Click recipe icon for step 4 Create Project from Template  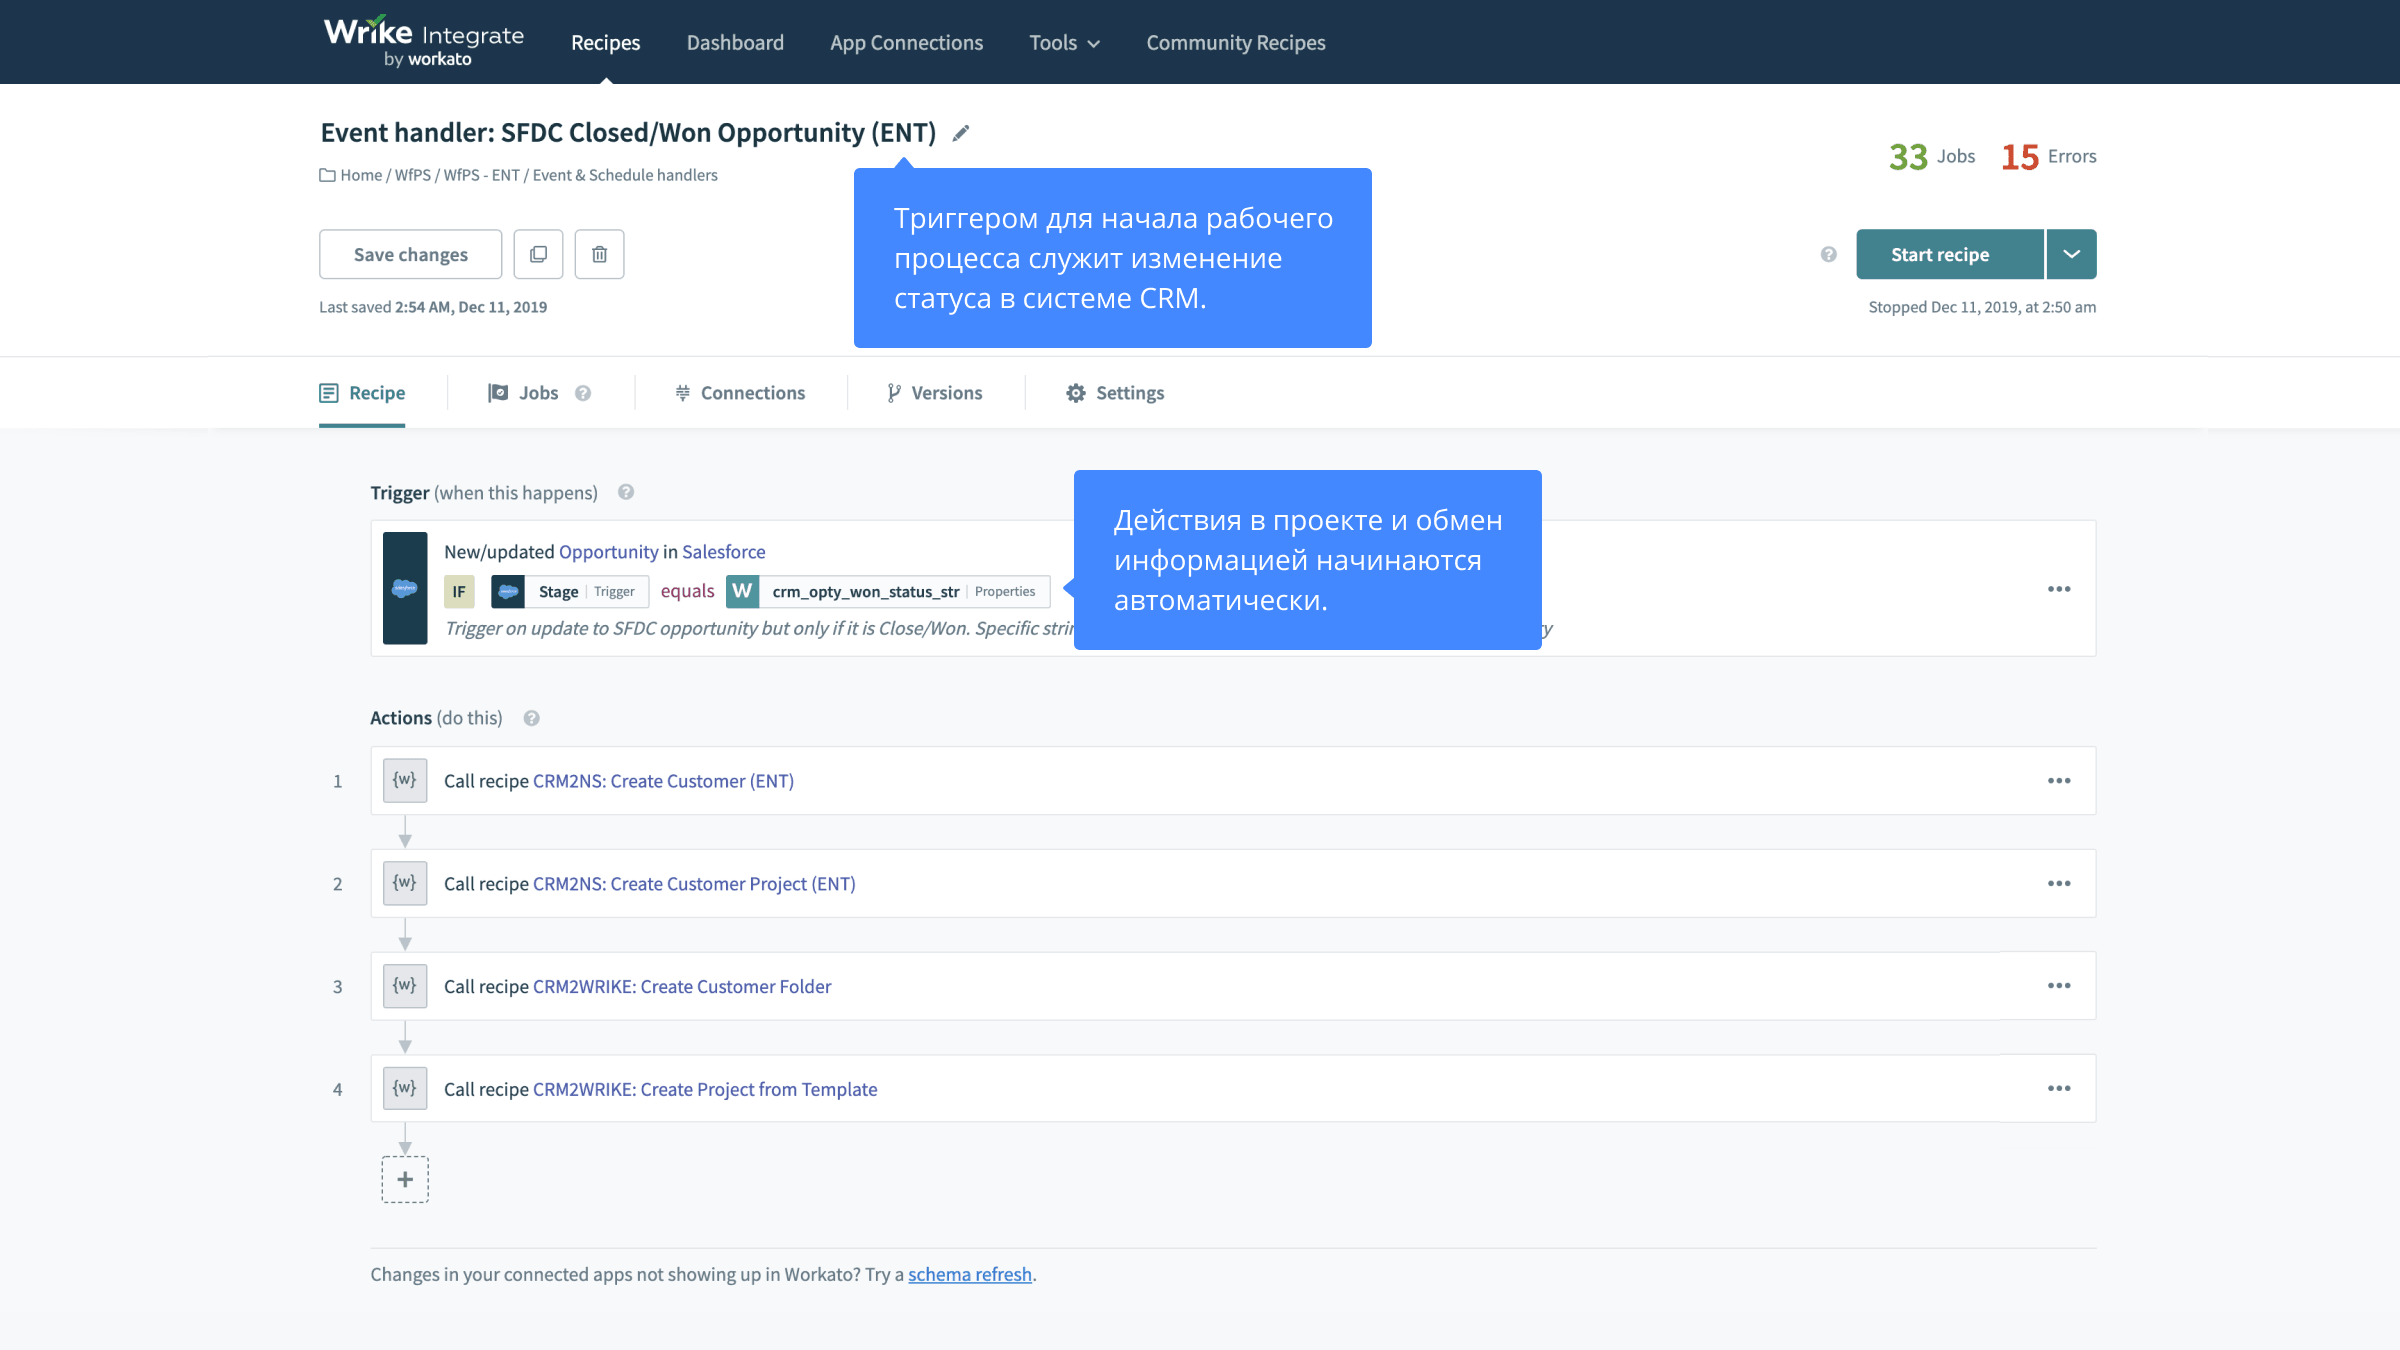point(405,1088)
